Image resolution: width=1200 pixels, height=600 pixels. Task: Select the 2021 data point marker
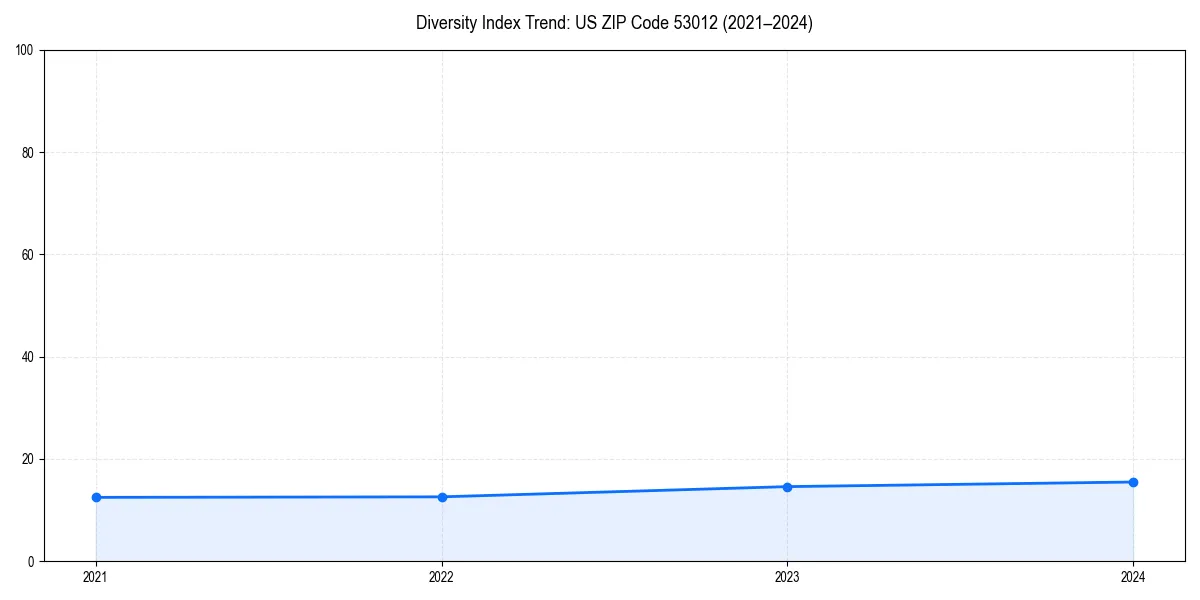tap(96, 496)
